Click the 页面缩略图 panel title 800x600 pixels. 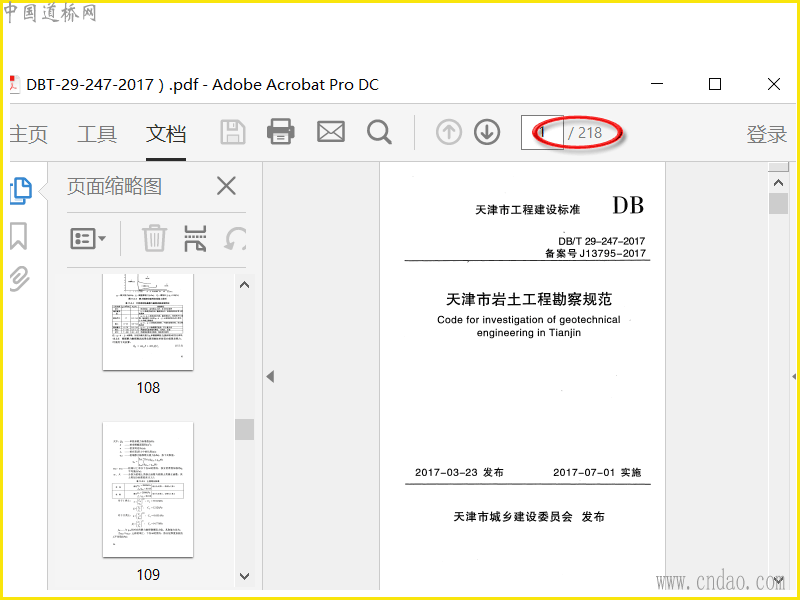(x=114, y=186)
